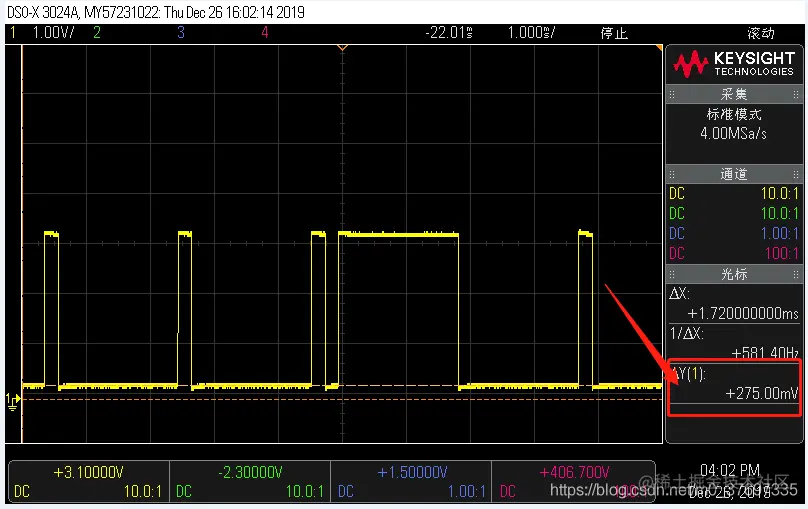Viewport: 808px width, 509px height.
Task: Click magenta channel 100:1 probe ratio in 通道 panel
Action: [782, 253]
